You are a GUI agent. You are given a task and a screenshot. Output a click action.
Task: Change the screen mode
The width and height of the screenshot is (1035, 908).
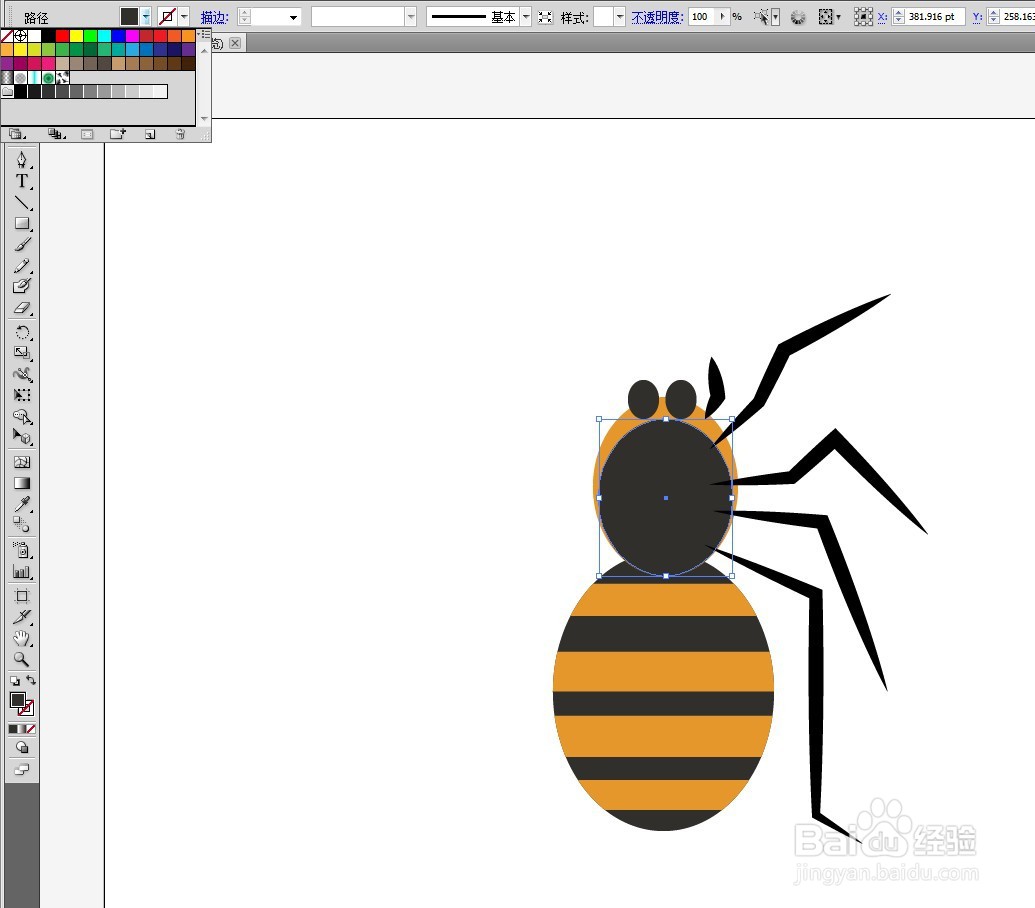pyautogui.click(x=22, y=769)
